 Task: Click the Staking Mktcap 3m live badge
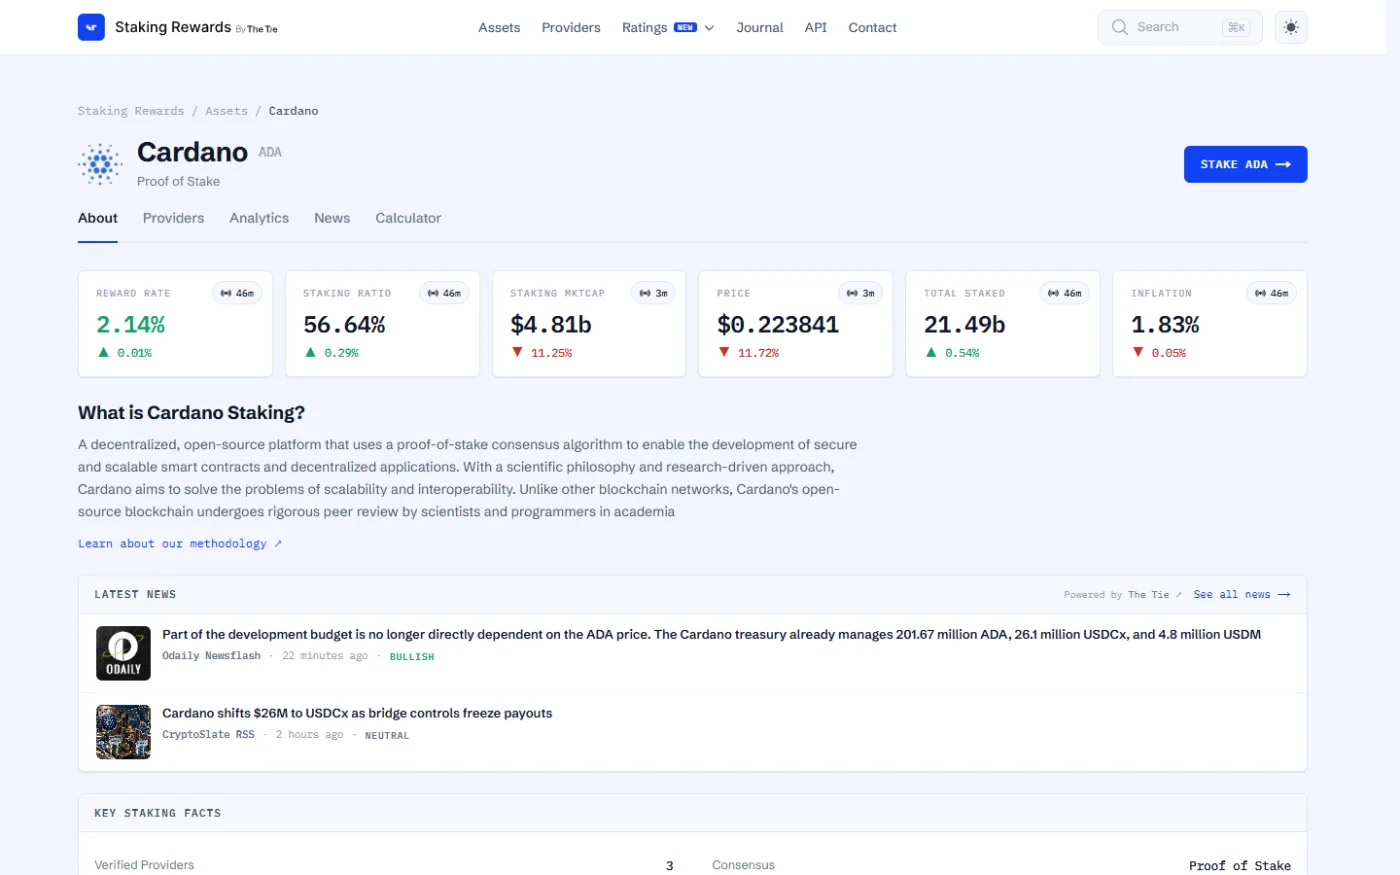pyautogui.click(x=654, y=293)
